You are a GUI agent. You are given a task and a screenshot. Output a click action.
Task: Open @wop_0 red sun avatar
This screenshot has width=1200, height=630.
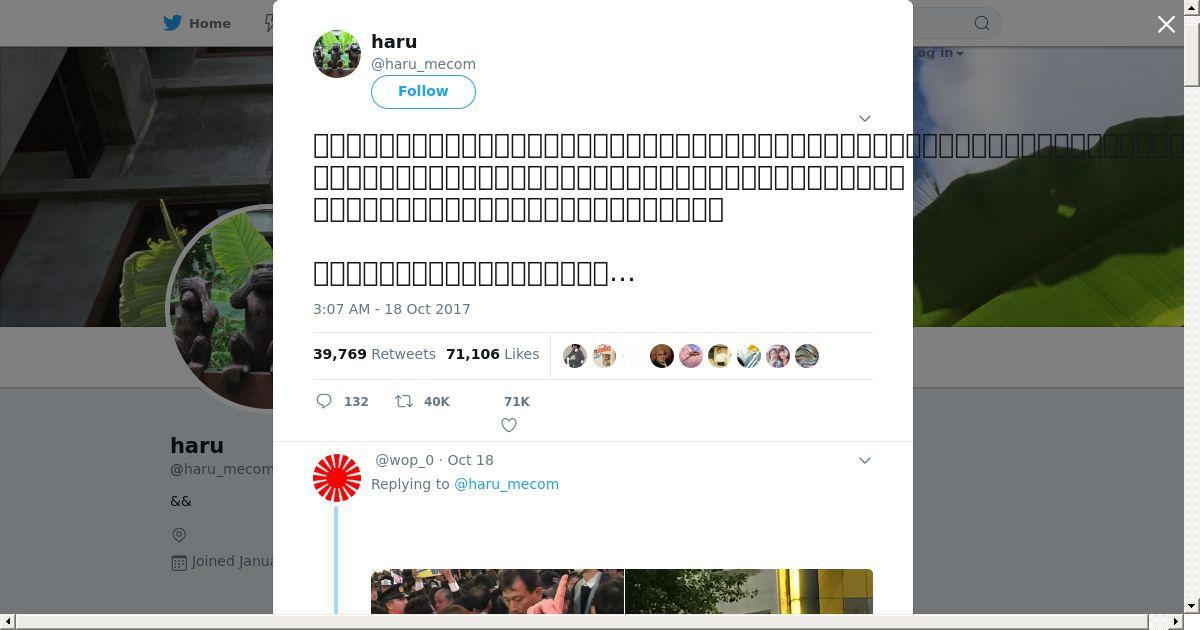coord(337,478)
